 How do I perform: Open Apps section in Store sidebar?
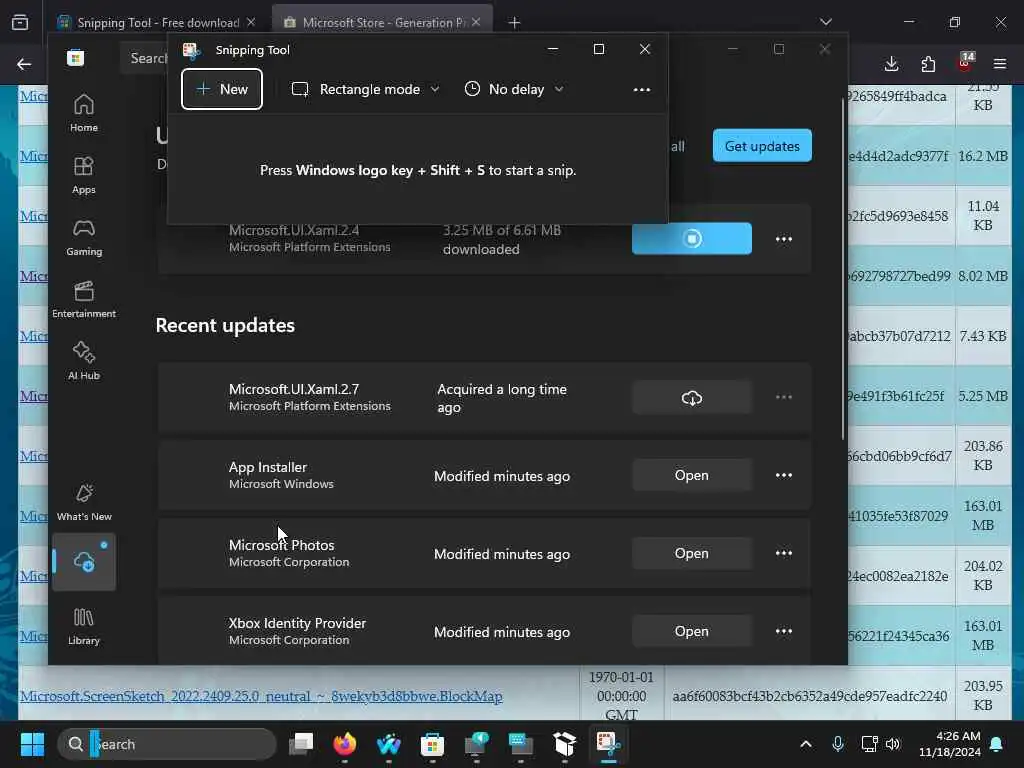tap(84, 176)
